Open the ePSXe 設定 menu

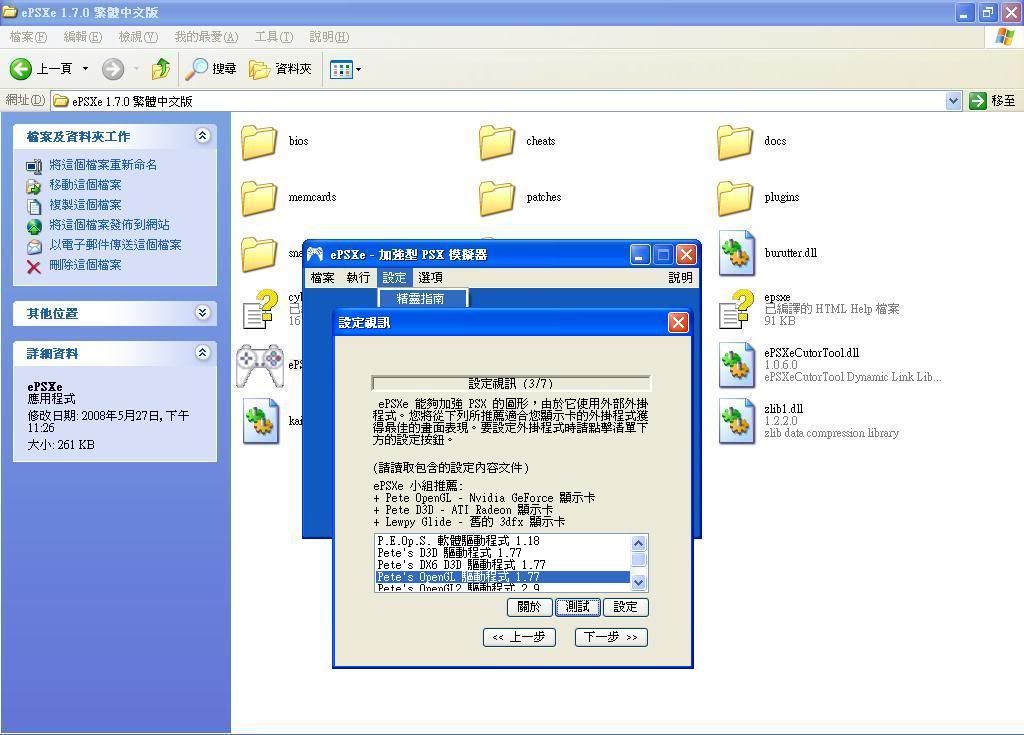[394, 278]
